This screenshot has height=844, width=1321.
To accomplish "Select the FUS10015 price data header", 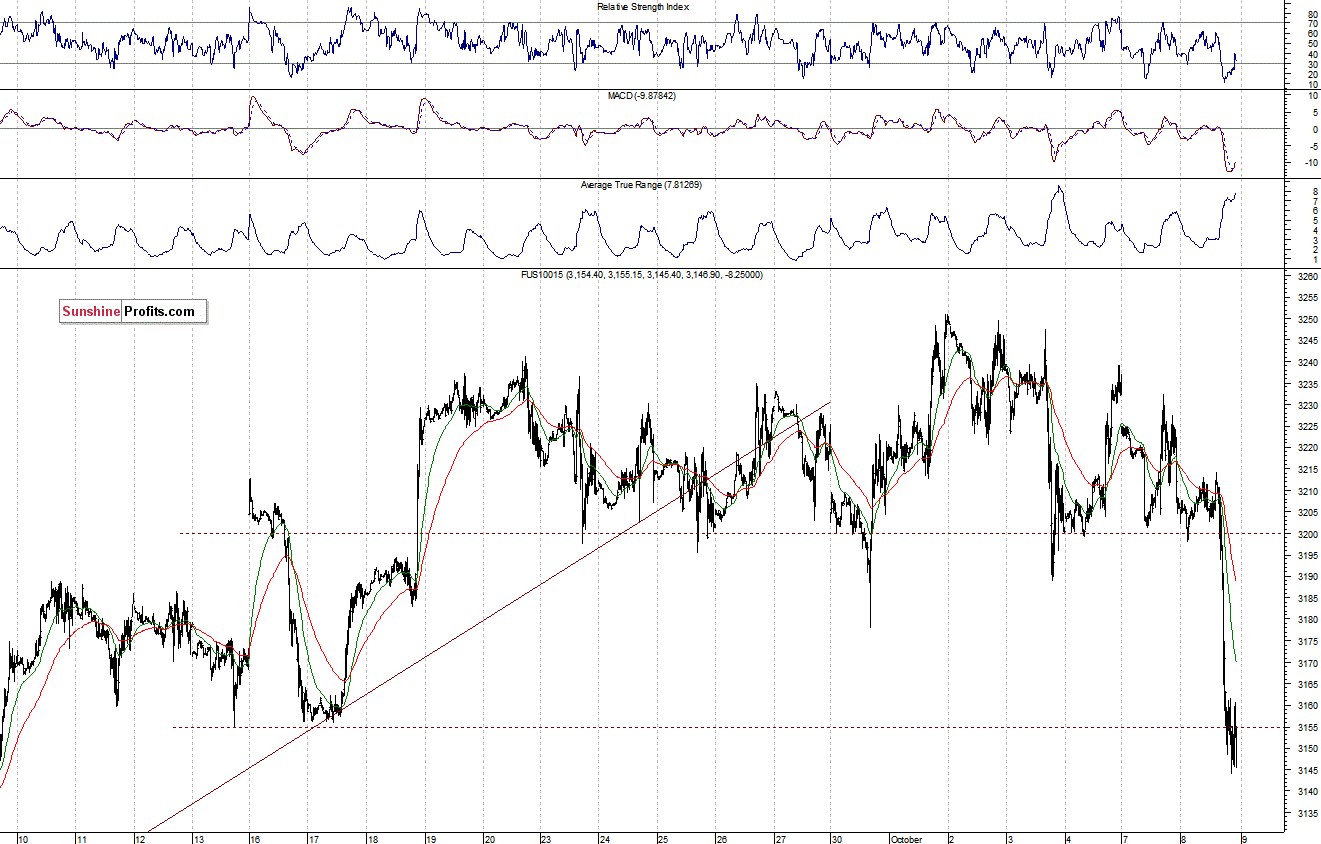I will click(x=643, y=274).
